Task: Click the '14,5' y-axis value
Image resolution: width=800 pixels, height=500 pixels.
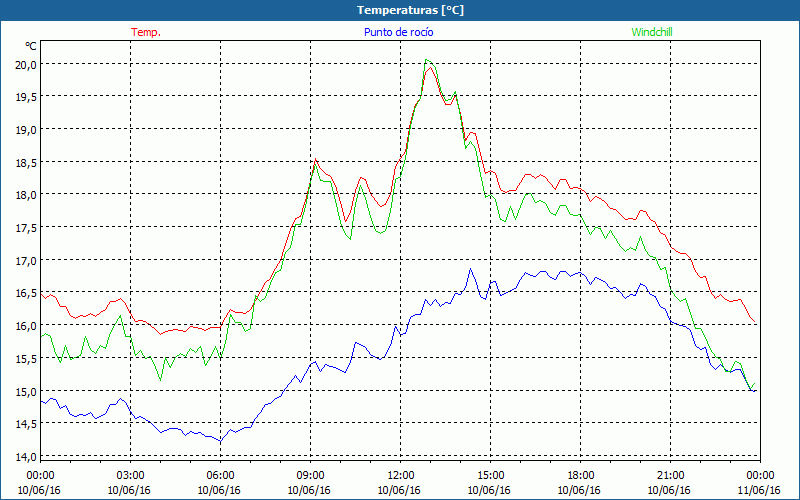Action: (x=26, y=424)
